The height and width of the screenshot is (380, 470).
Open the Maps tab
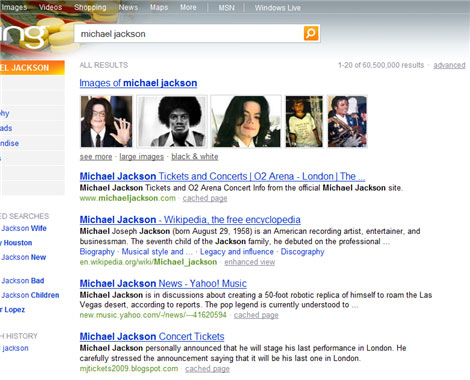pos(159,7)
